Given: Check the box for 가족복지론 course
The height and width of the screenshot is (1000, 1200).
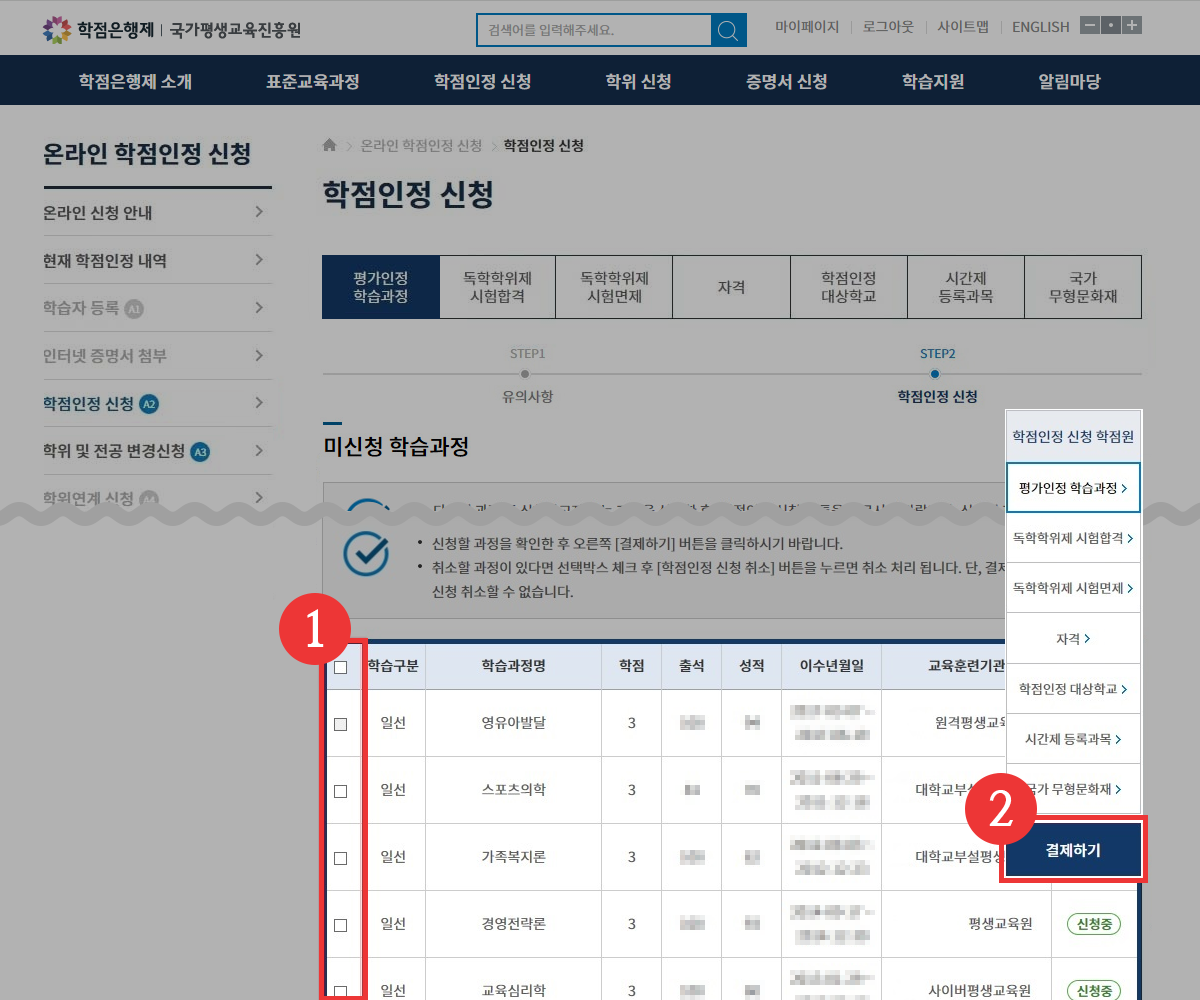Looking at the screenshot, I should tap(340, 858).
